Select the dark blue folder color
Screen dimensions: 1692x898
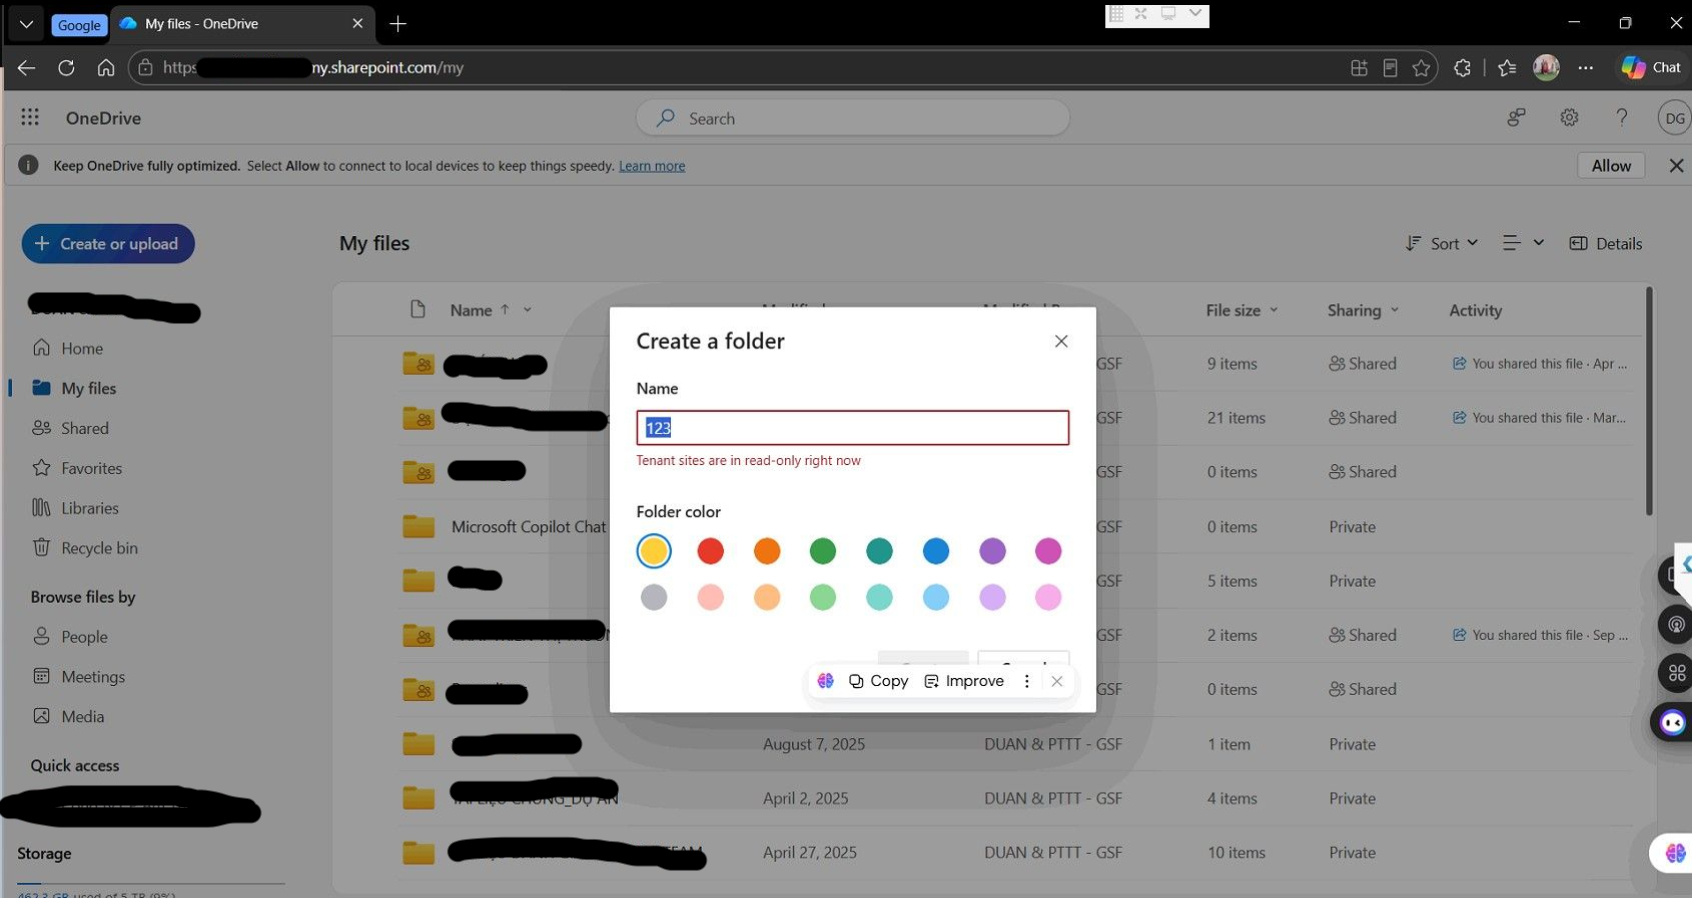936,551
